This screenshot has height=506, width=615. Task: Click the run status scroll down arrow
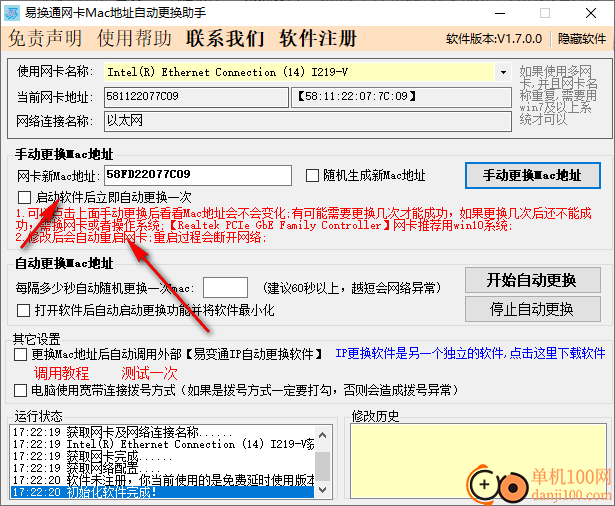point(322,490)
